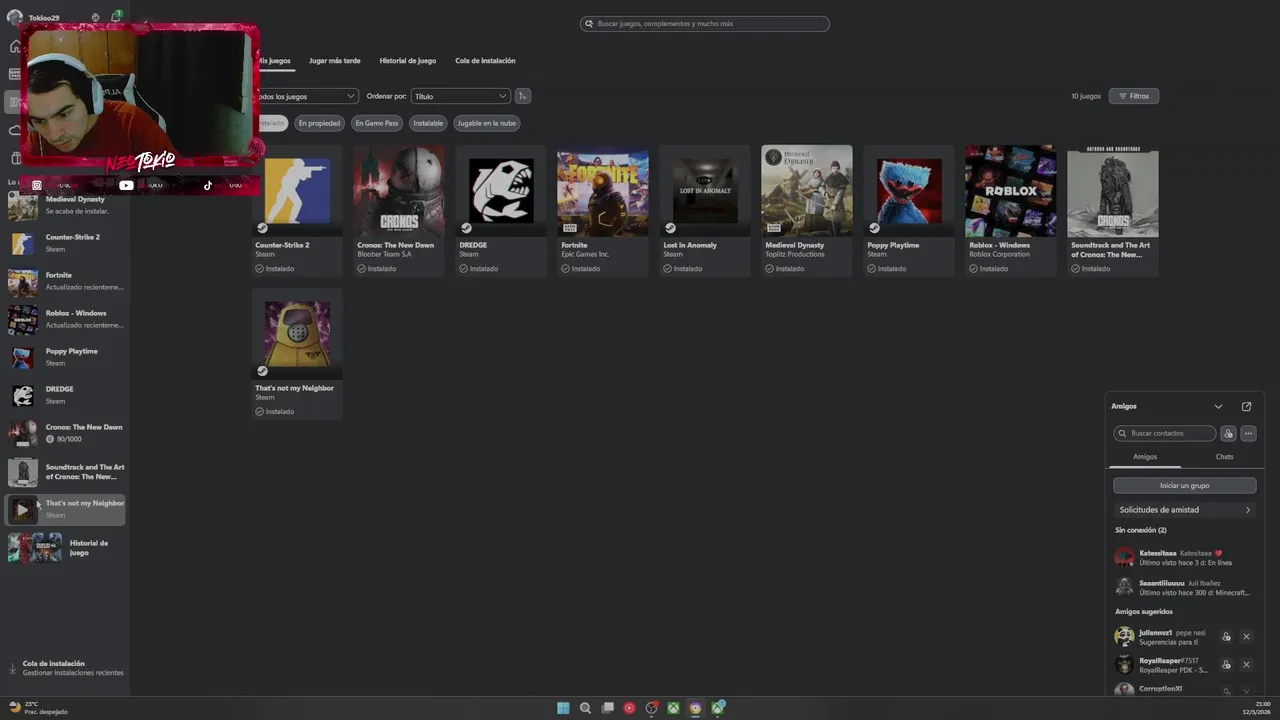Click Iniciar un grupo button

coord(1185,485)
